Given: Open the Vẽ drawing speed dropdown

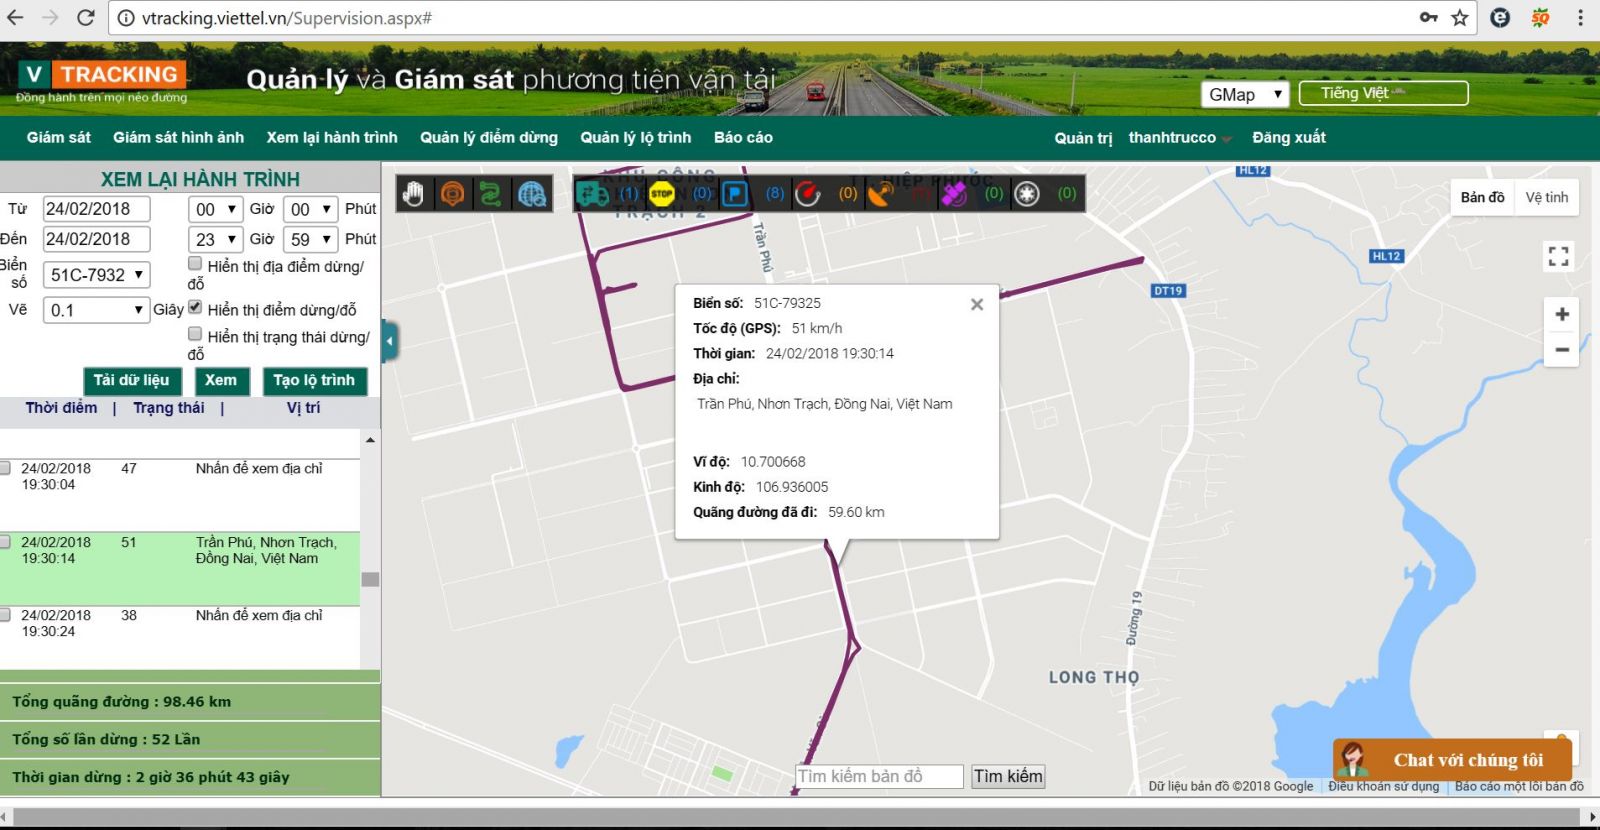Looking at the screenshot, I should (x=96, y=310).
